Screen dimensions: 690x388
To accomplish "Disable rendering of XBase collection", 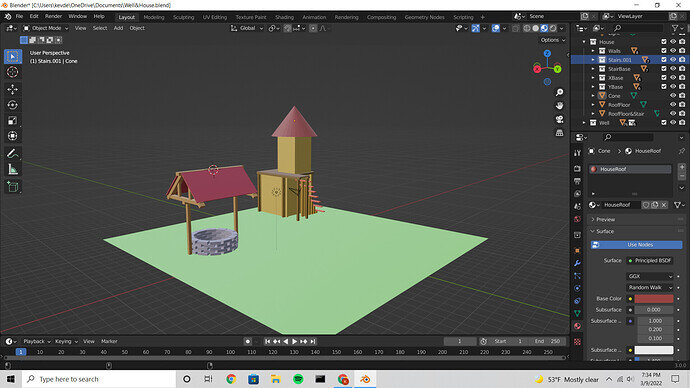I will pos(682,77).
